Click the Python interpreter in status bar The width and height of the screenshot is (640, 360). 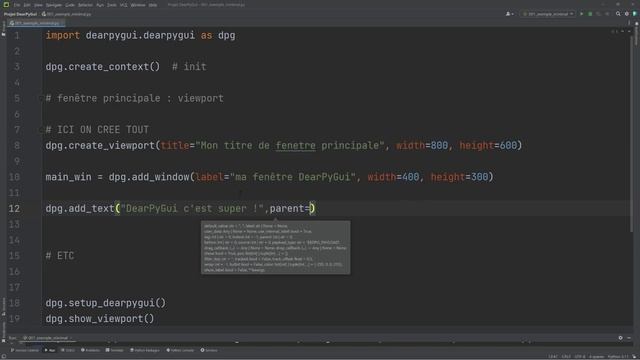tap(619, 357)
